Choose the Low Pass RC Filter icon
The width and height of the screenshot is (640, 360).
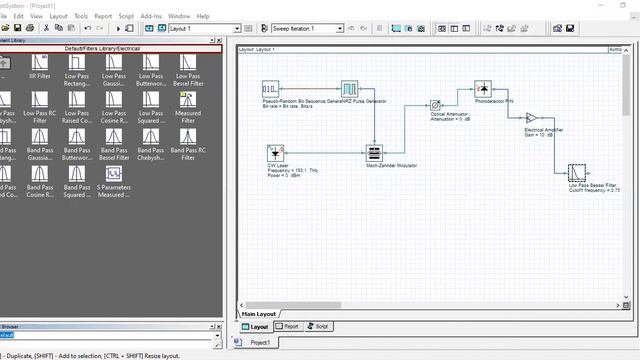coord(40,99)
